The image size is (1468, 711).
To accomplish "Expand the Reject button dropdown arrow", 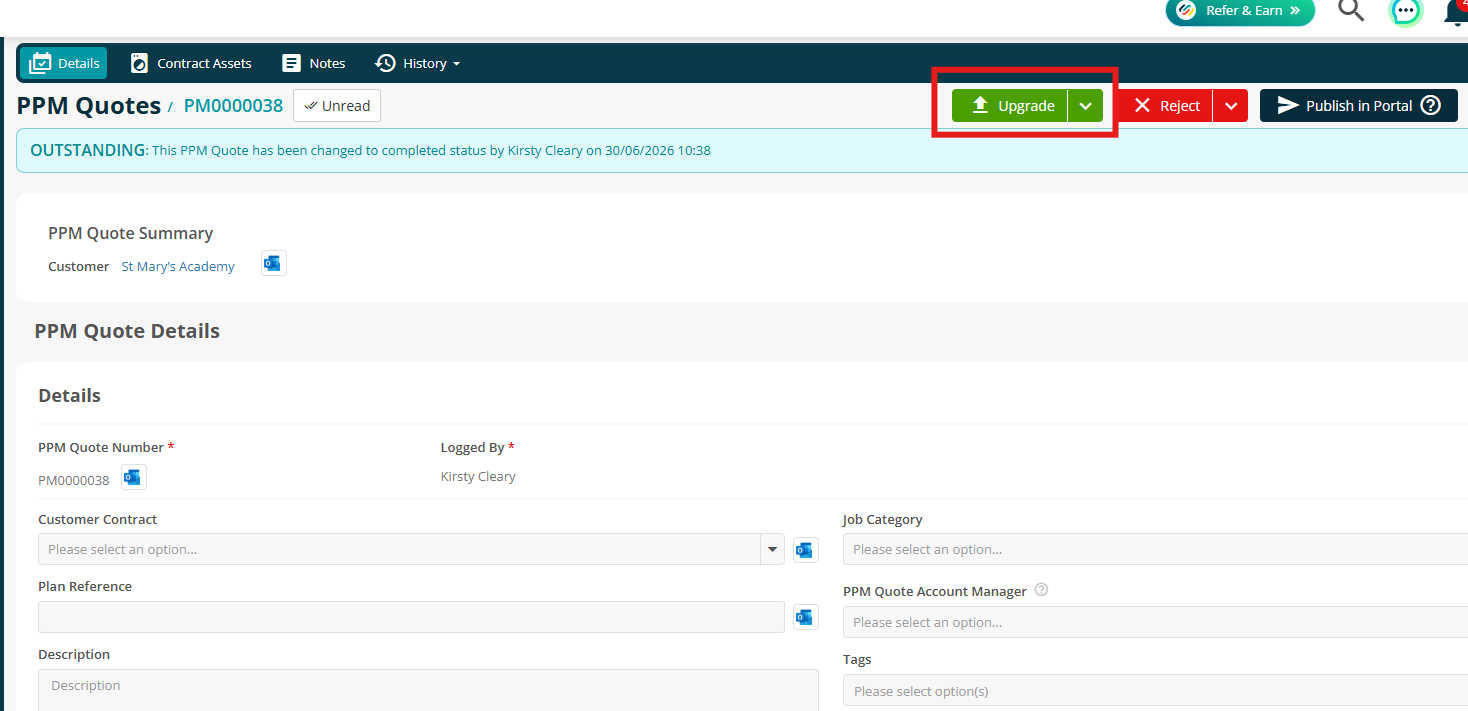I will (1231, 106).
